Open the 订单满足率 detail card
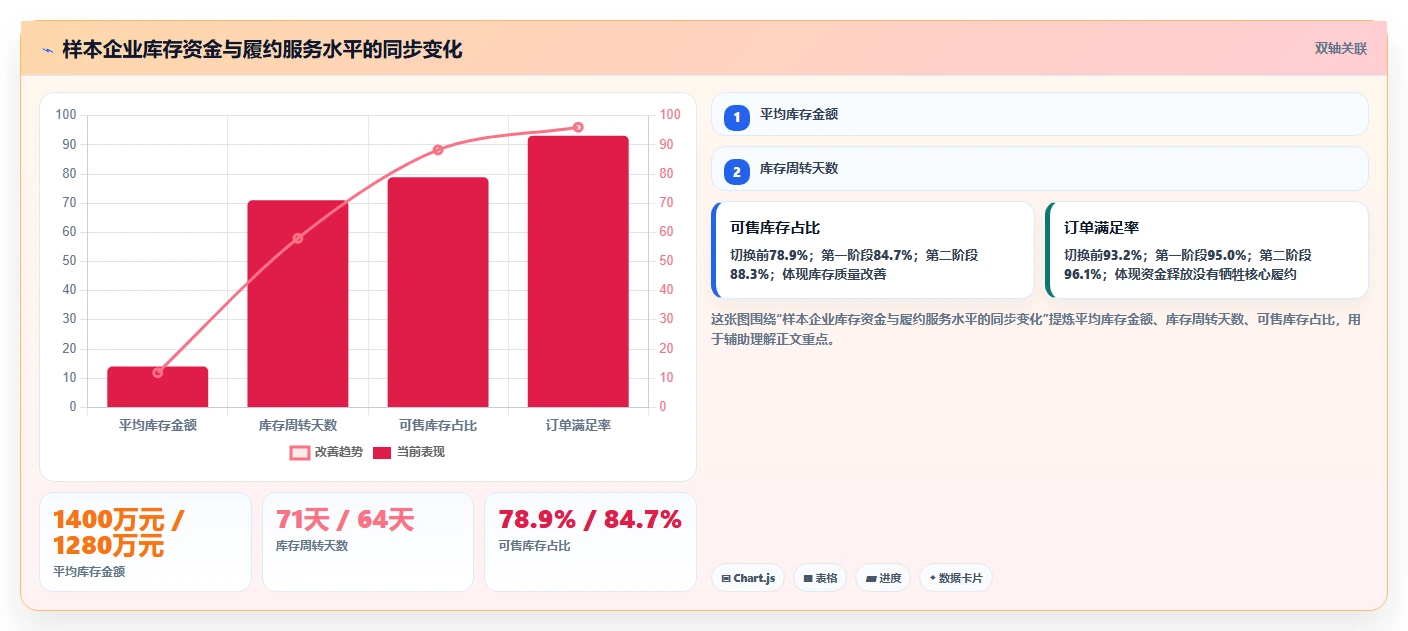1408x631 pixels. click(1207, 250)
